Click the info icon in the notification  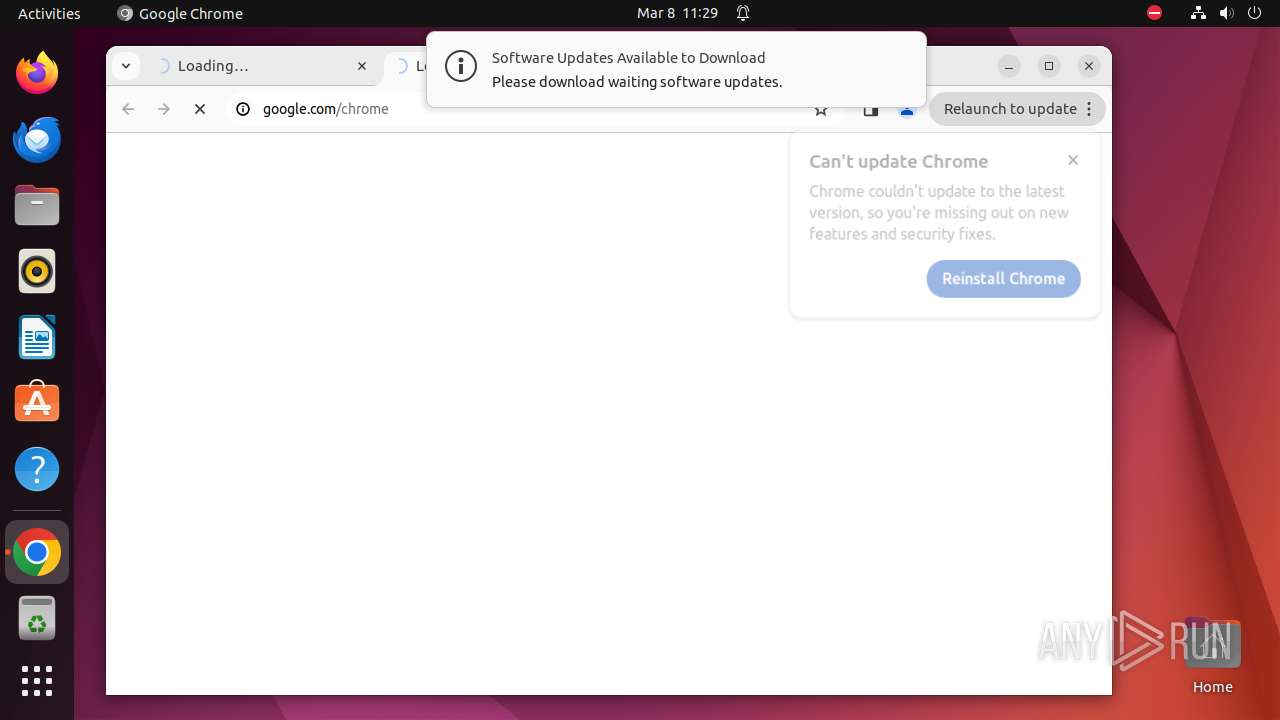[x=461, y=67]
